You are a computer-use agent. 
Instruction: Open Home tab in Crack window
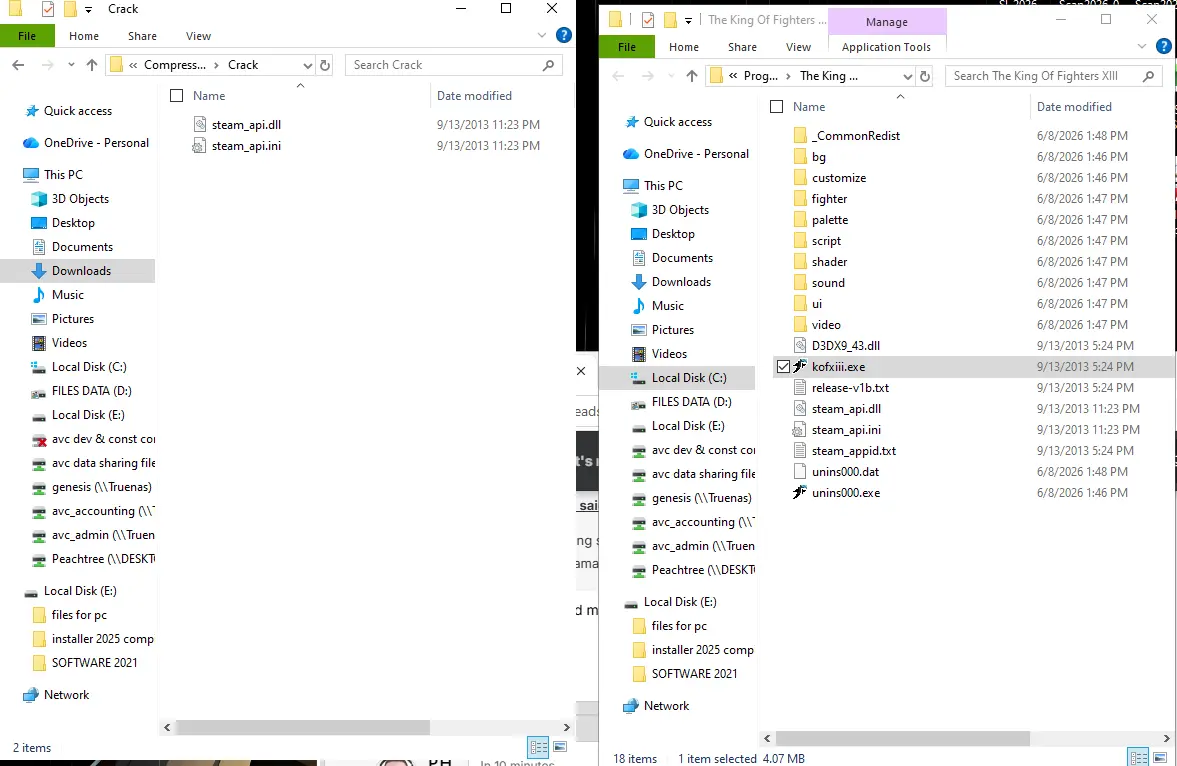coord(84,36)
